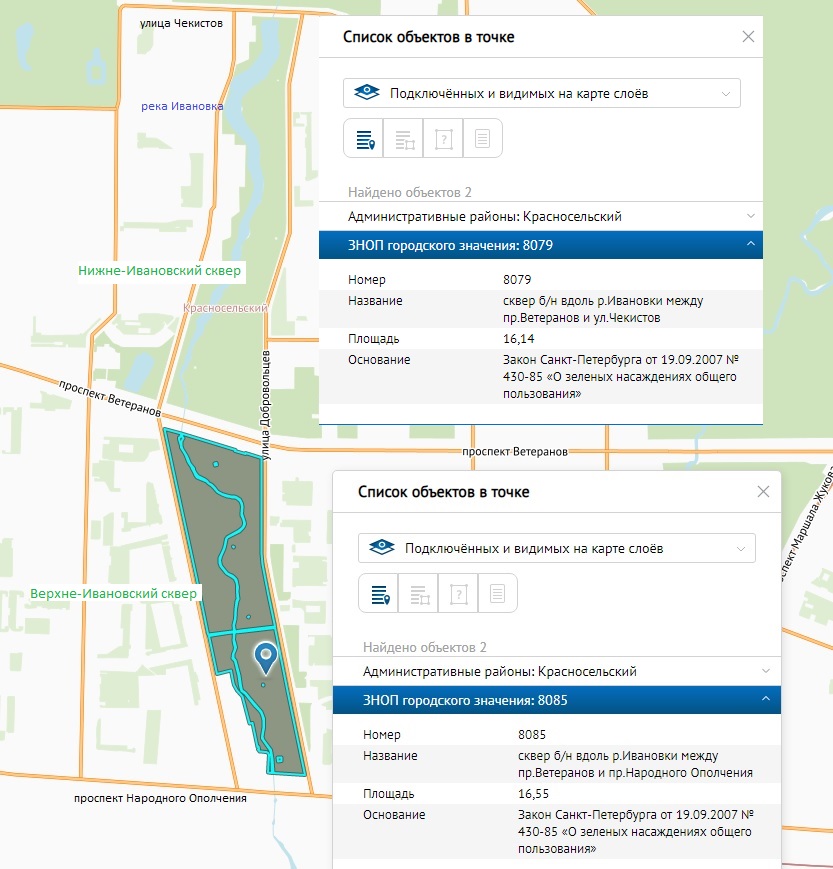Image resolution: width=833 pixels, height=869 pixels.
Task: Open the layers dropdown in the lower panel
Action: [556, 548]
